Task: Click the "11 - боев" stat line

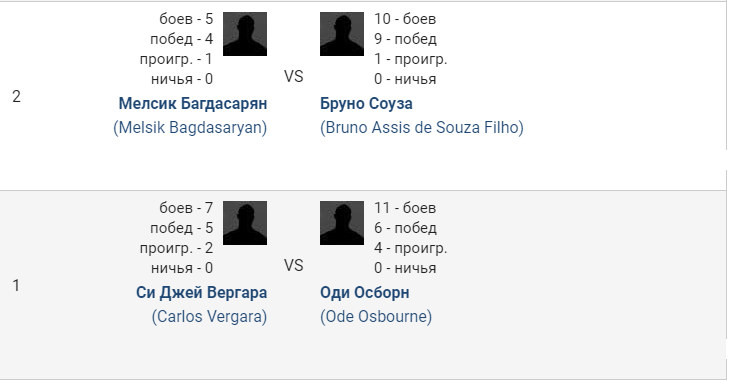Action: [x=405, y=207]
